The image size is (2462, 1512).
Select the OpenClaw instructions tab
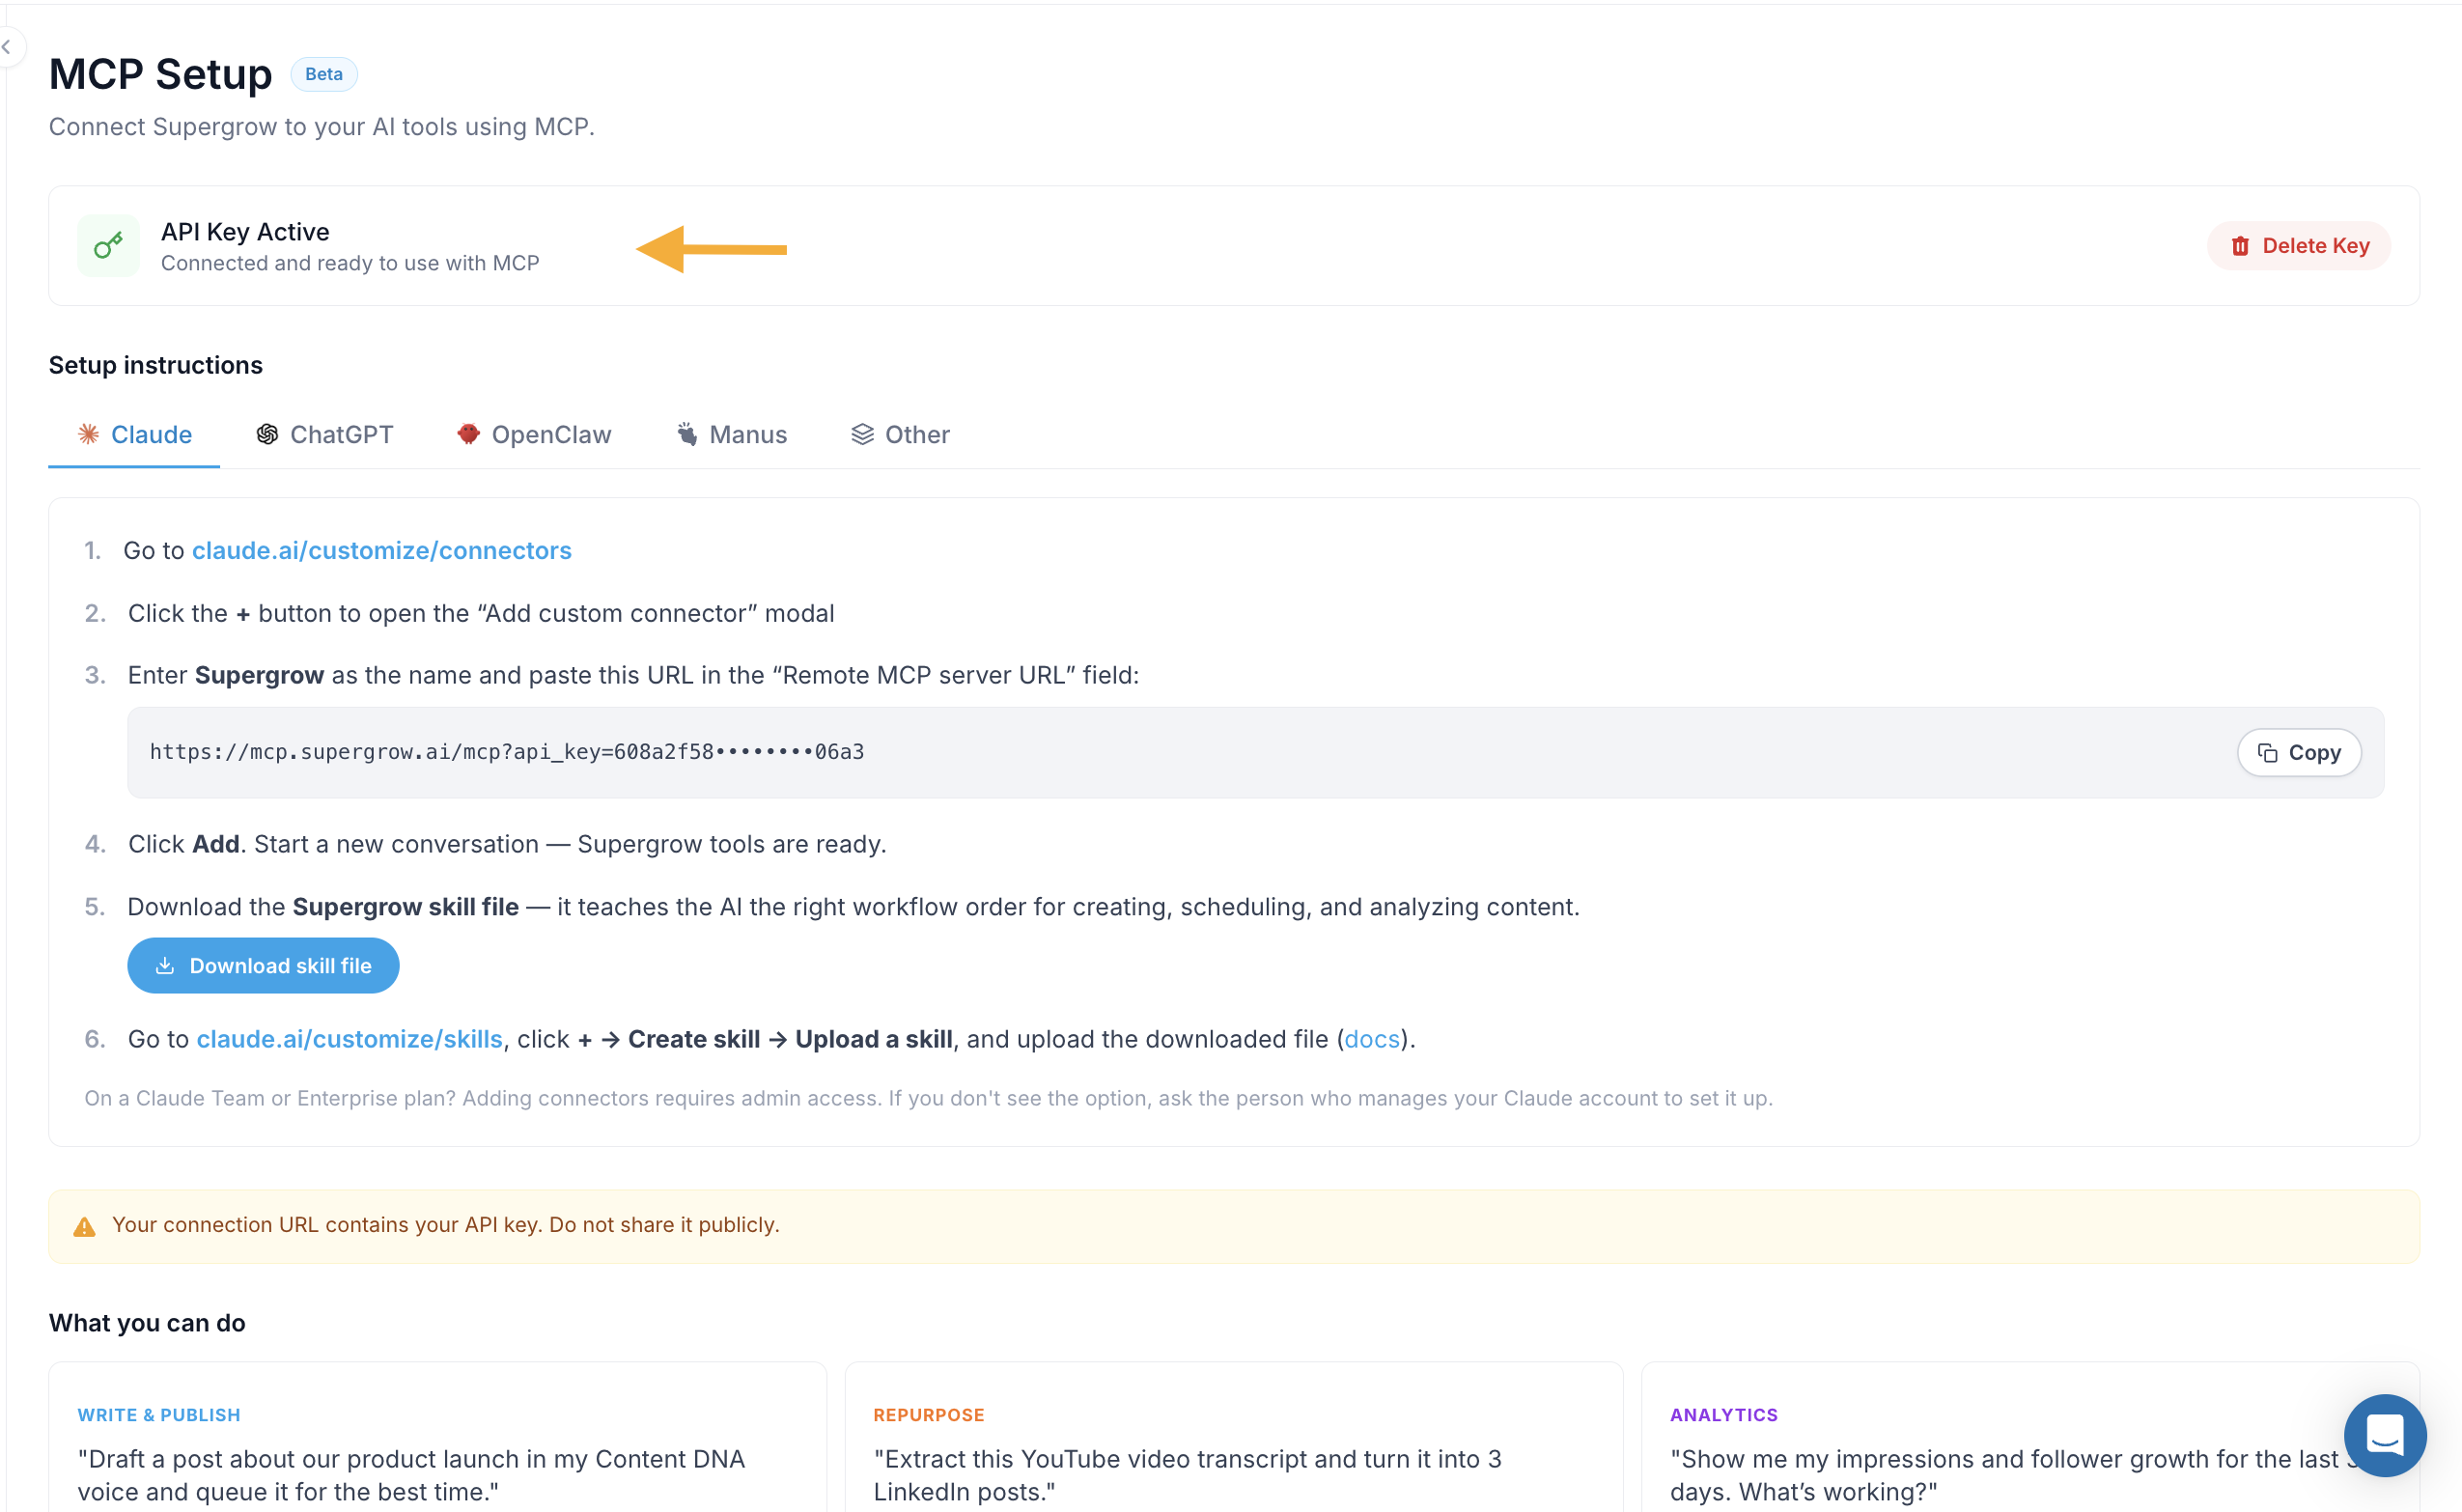tap(534, 434)
